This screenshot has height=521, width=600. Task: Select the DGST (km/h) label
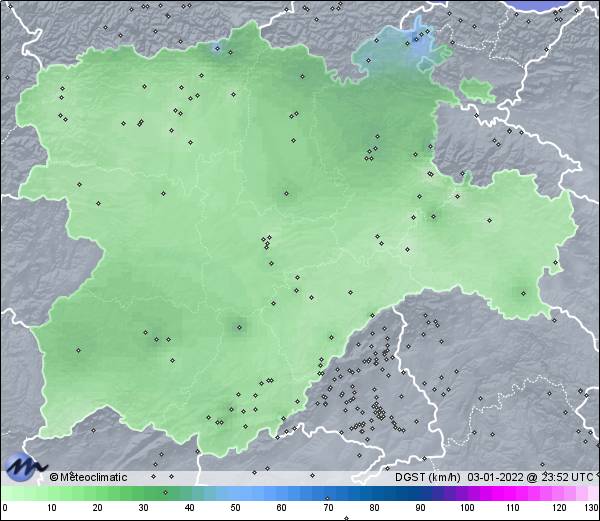click(x=427, y=477)
